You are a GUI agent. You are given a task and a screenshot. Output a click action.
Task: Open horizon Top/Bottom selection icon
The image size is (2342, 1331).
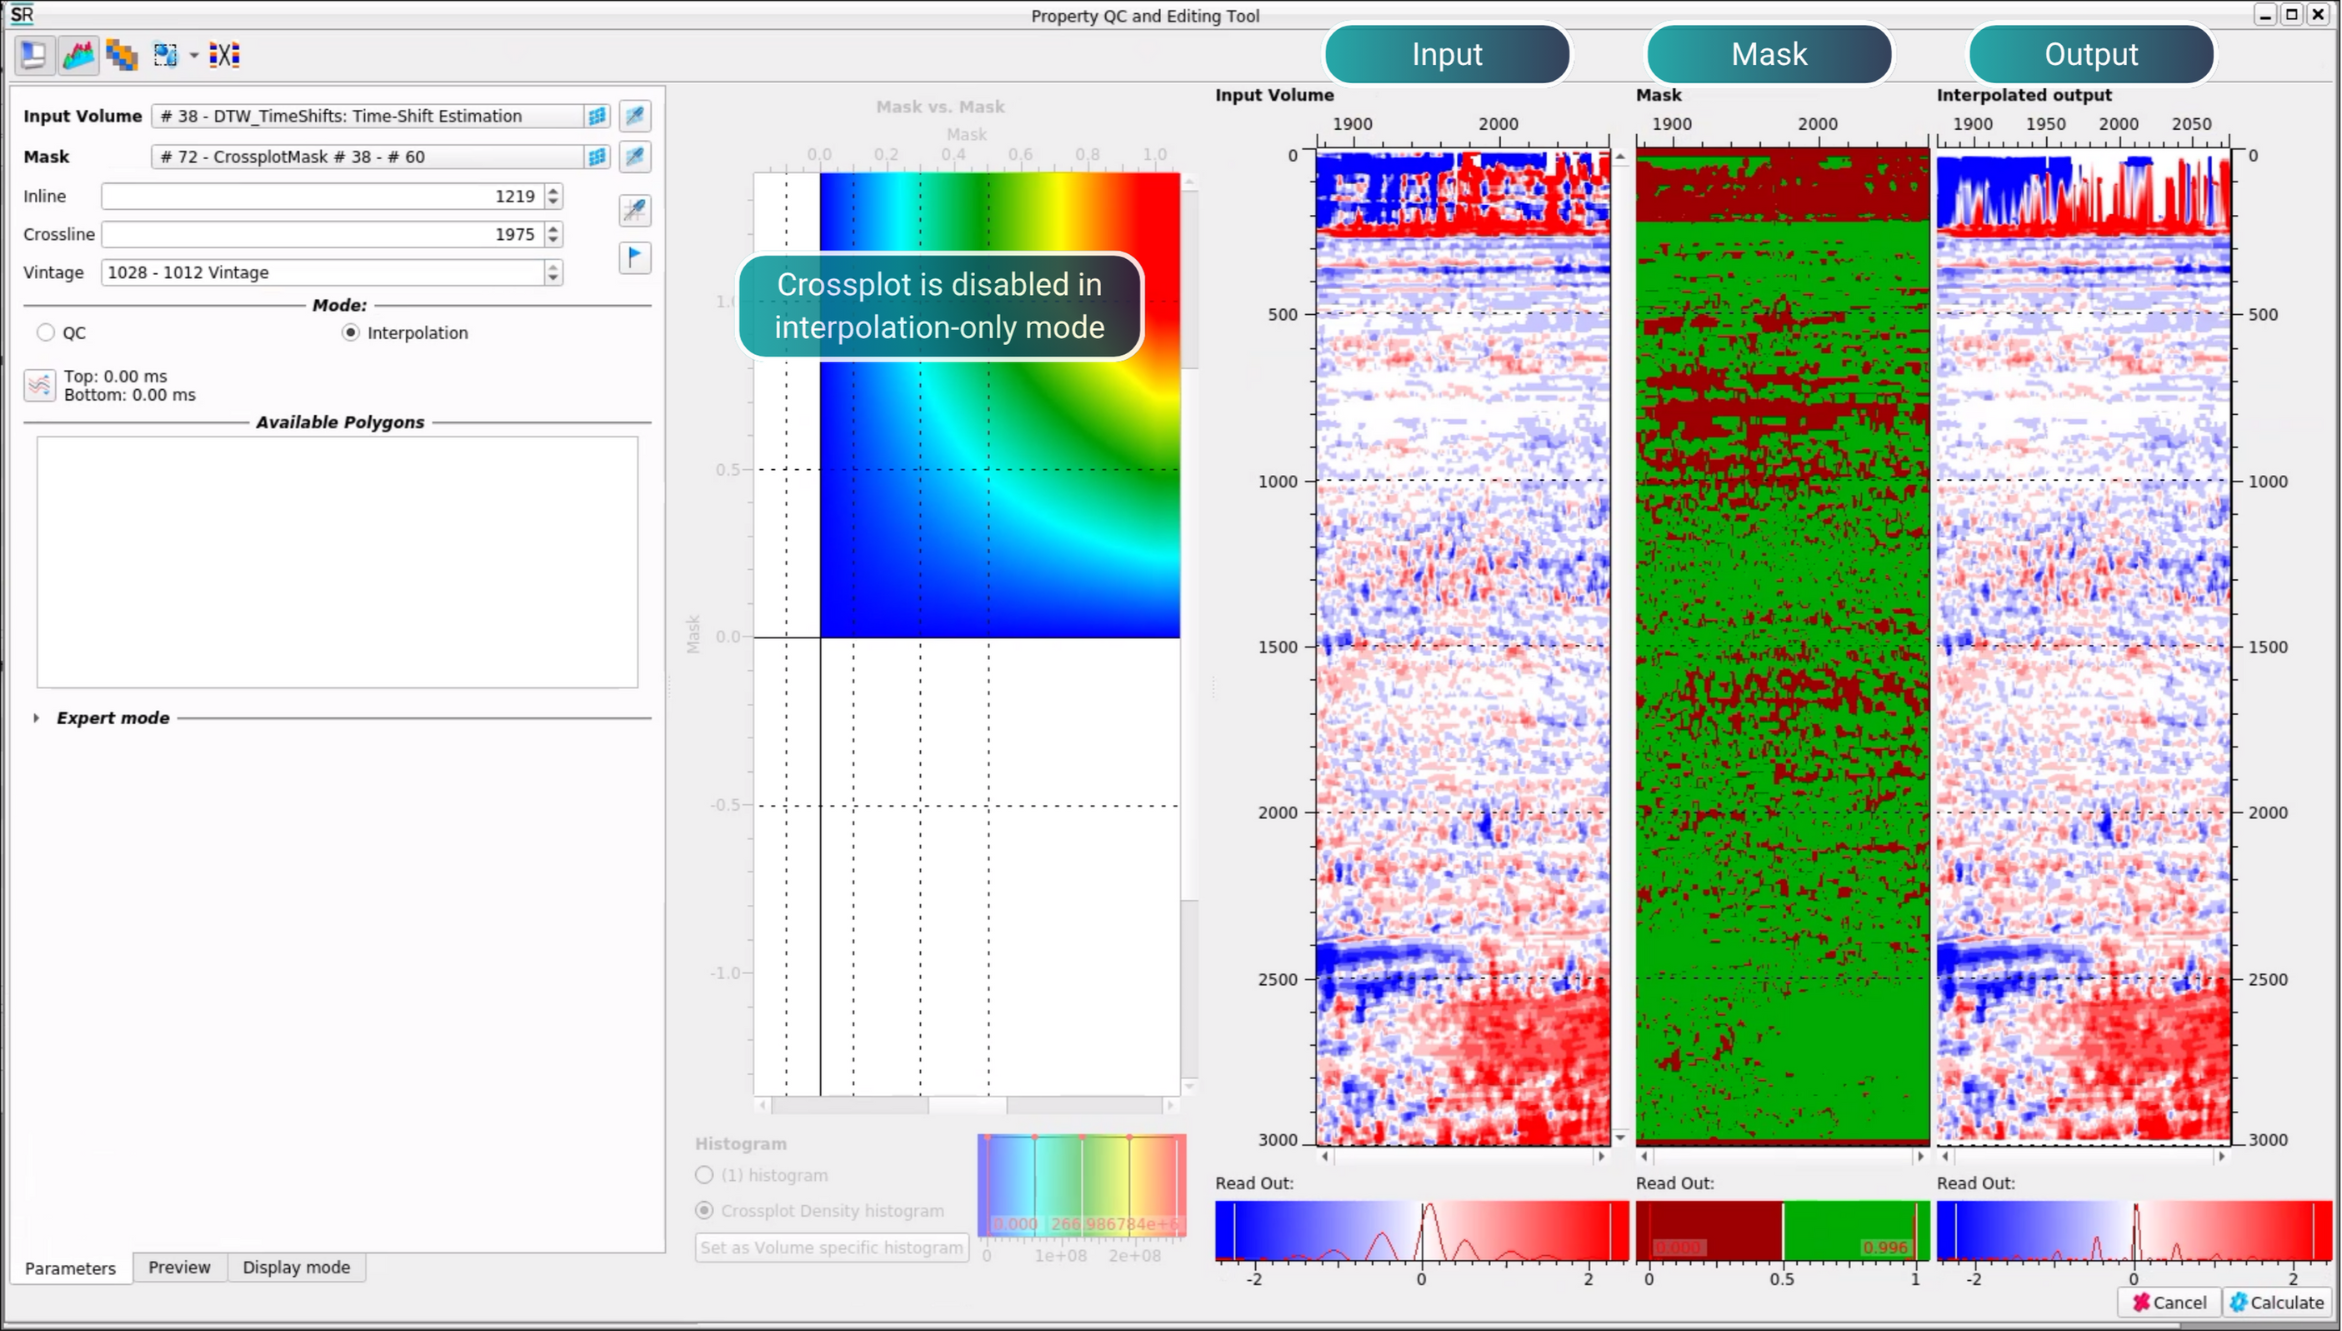[39, 385]
